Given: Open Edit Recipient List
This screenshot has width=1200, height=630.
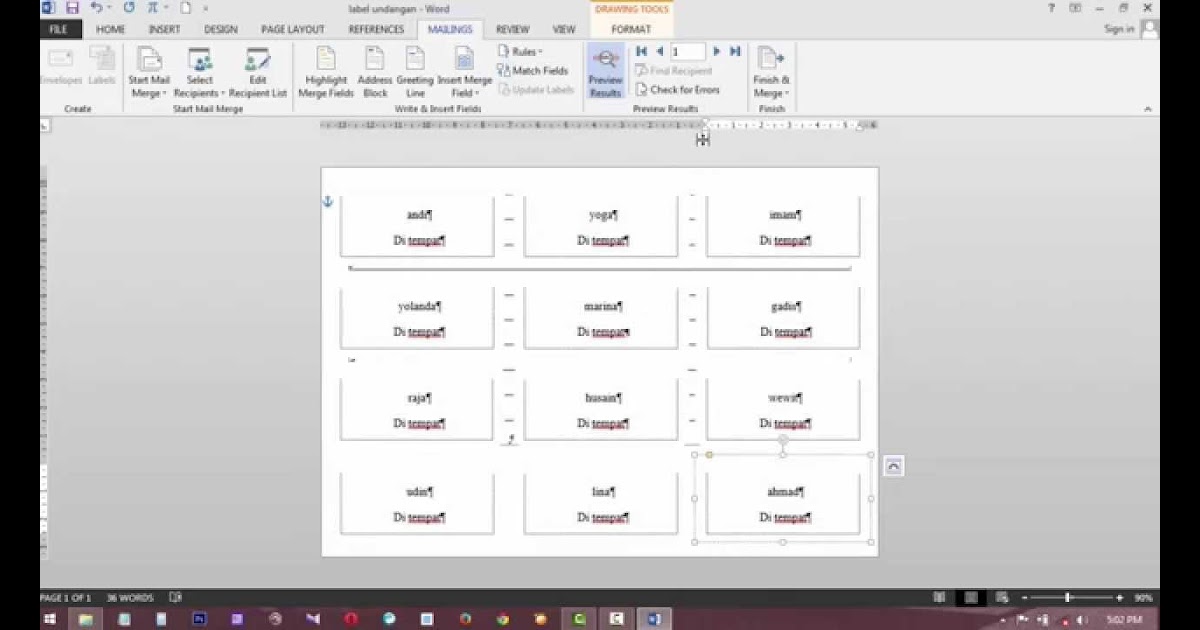Looking at the screenshot, I should coord(258,72).
